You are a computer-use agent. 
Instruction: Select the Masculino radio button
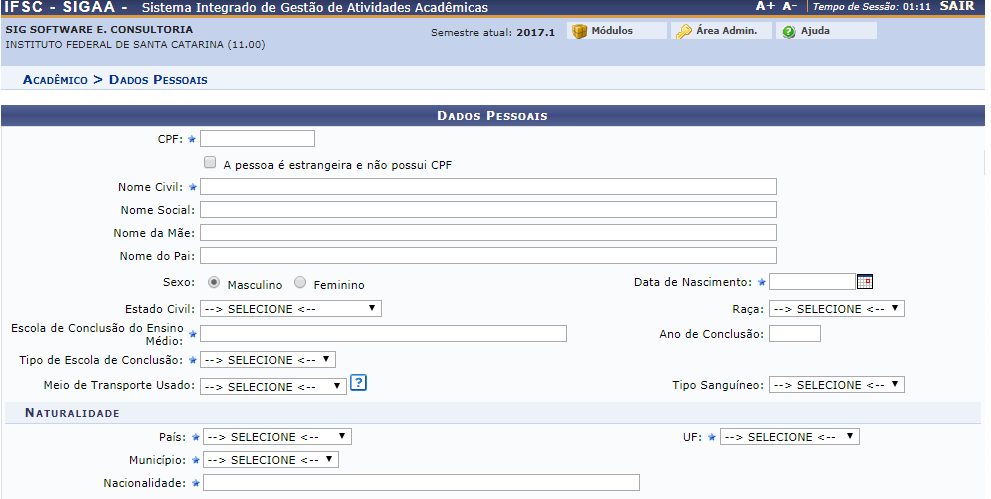click(214, 283)
